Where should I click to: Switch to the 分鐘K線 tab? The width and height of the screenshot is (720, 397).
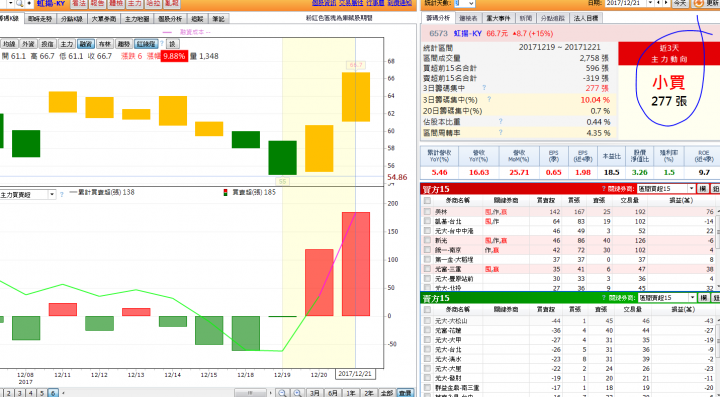pos(72,19)
